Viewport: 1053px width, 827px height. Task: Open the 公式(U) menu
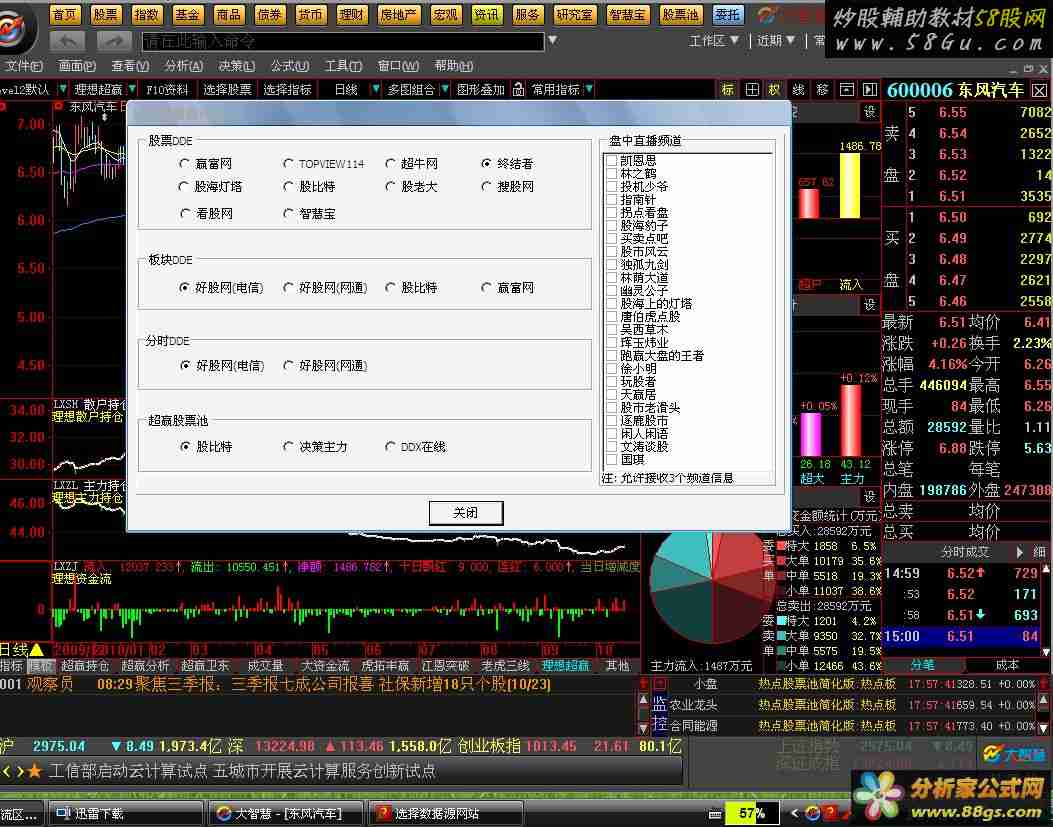(289, 66)
